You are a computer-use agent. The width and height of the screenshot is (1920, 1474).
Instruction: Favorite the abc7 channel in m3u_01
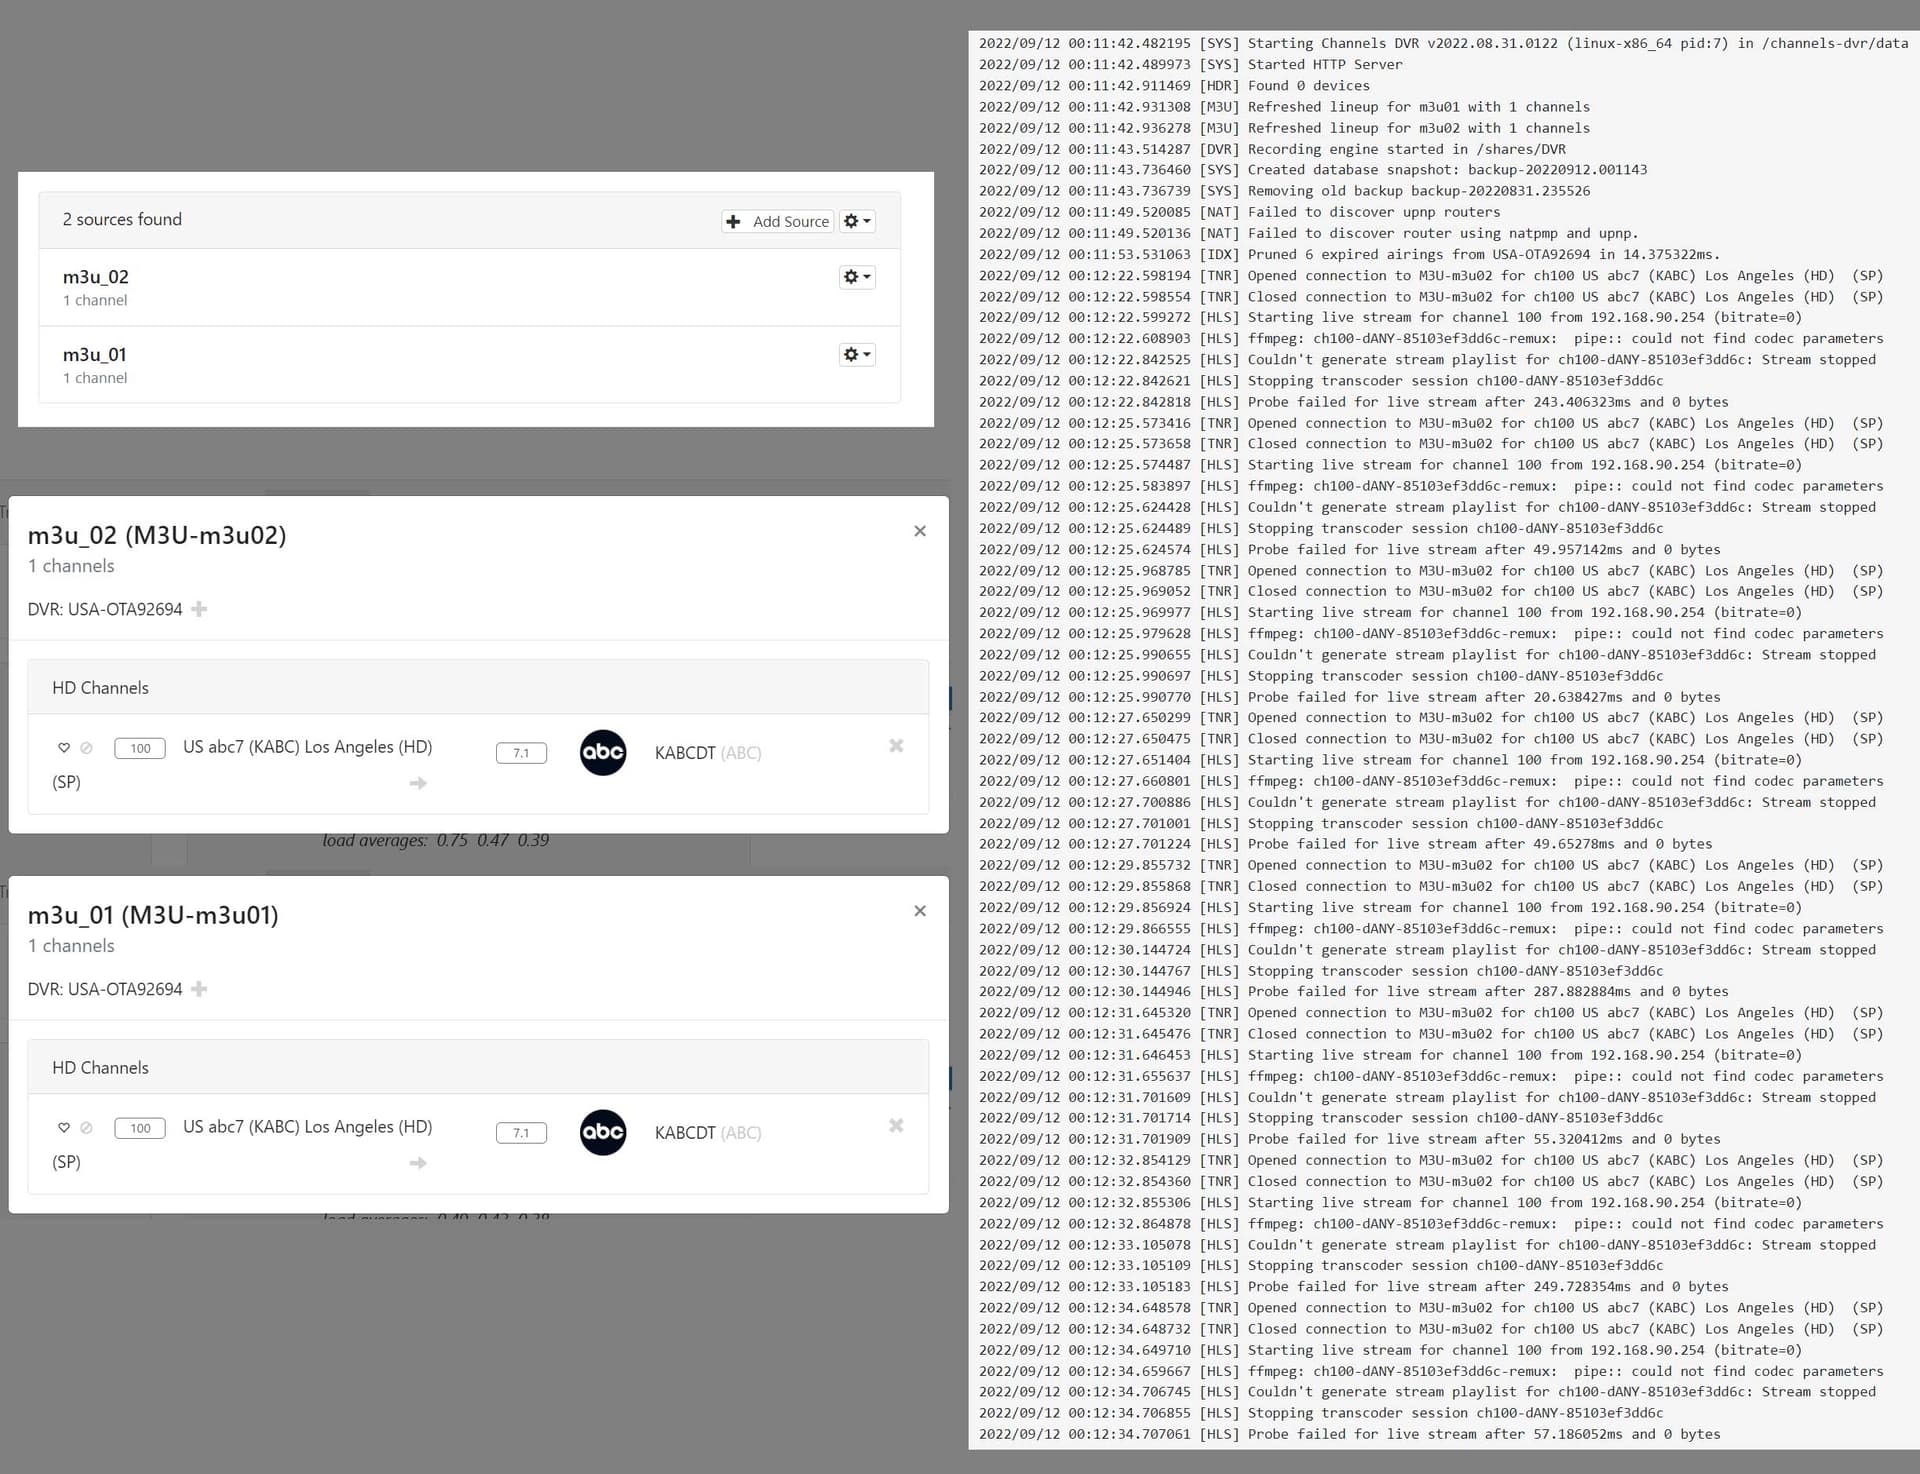click(64, 1128)
